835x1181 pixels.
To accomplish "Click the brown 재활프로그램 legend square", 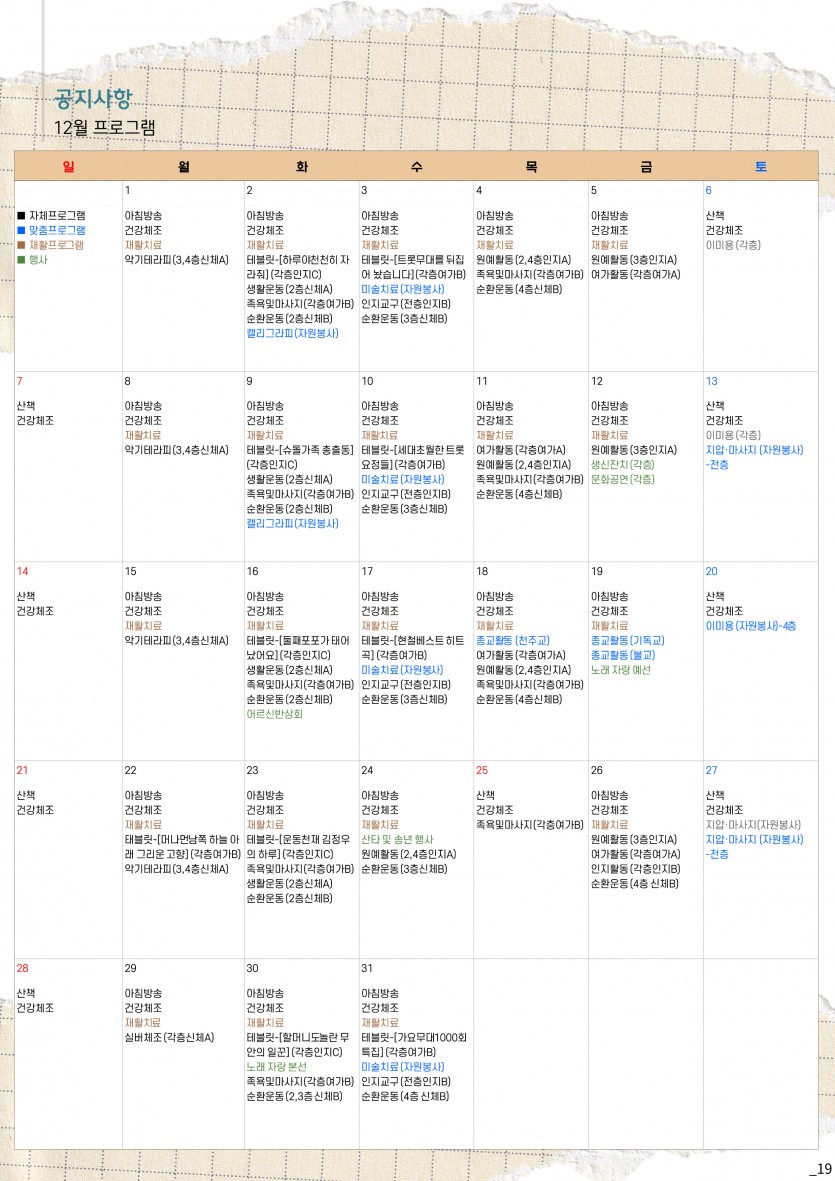I will point(21,245).
